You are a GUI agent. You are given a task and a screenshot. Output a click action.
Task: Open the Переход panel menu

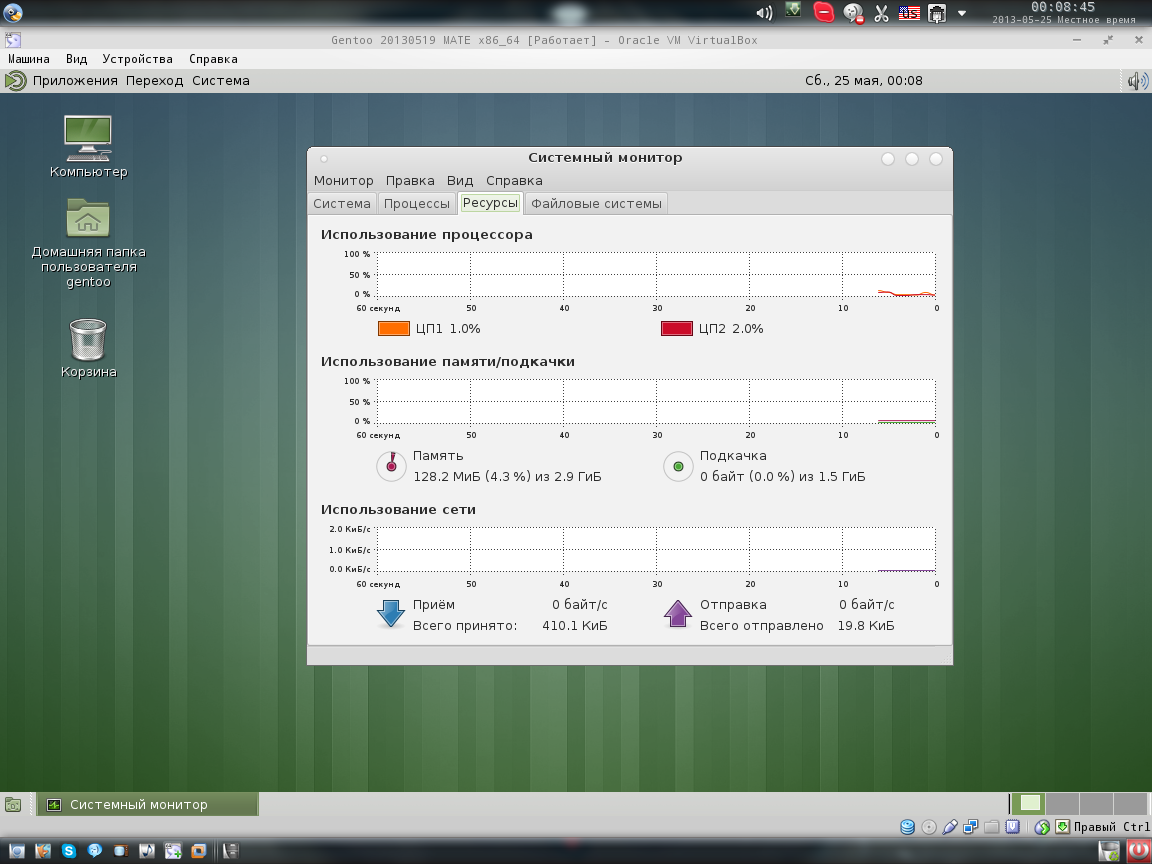click(x=154, y=81)
